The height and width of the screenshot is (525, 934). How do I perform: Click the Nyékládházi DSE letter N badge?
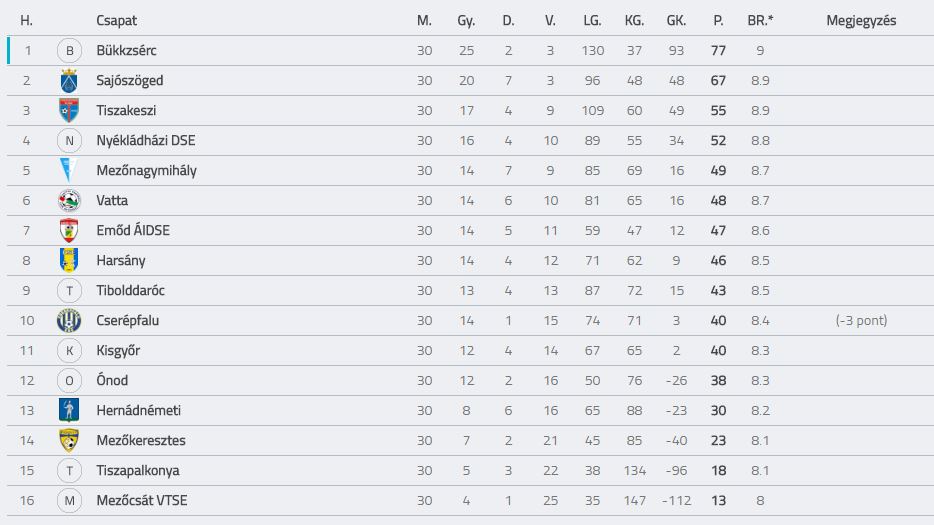[x=69, y=141]
